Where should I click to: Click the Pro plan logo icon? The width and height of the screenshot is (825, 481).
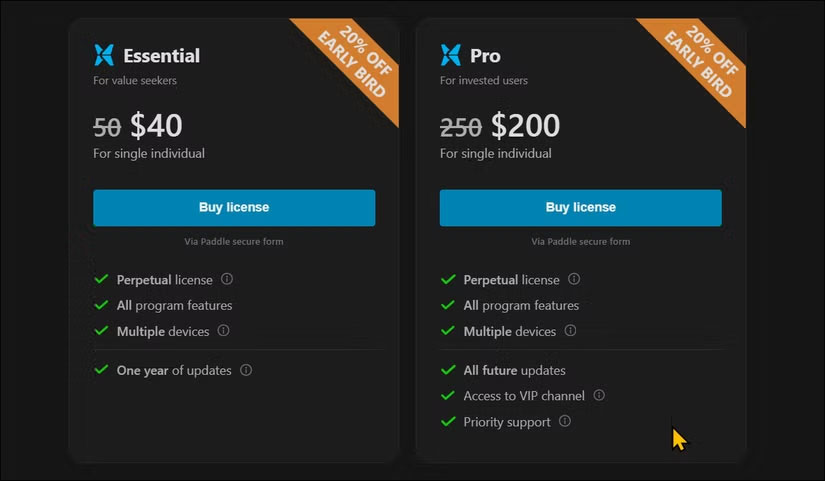(x=451, y=55)
